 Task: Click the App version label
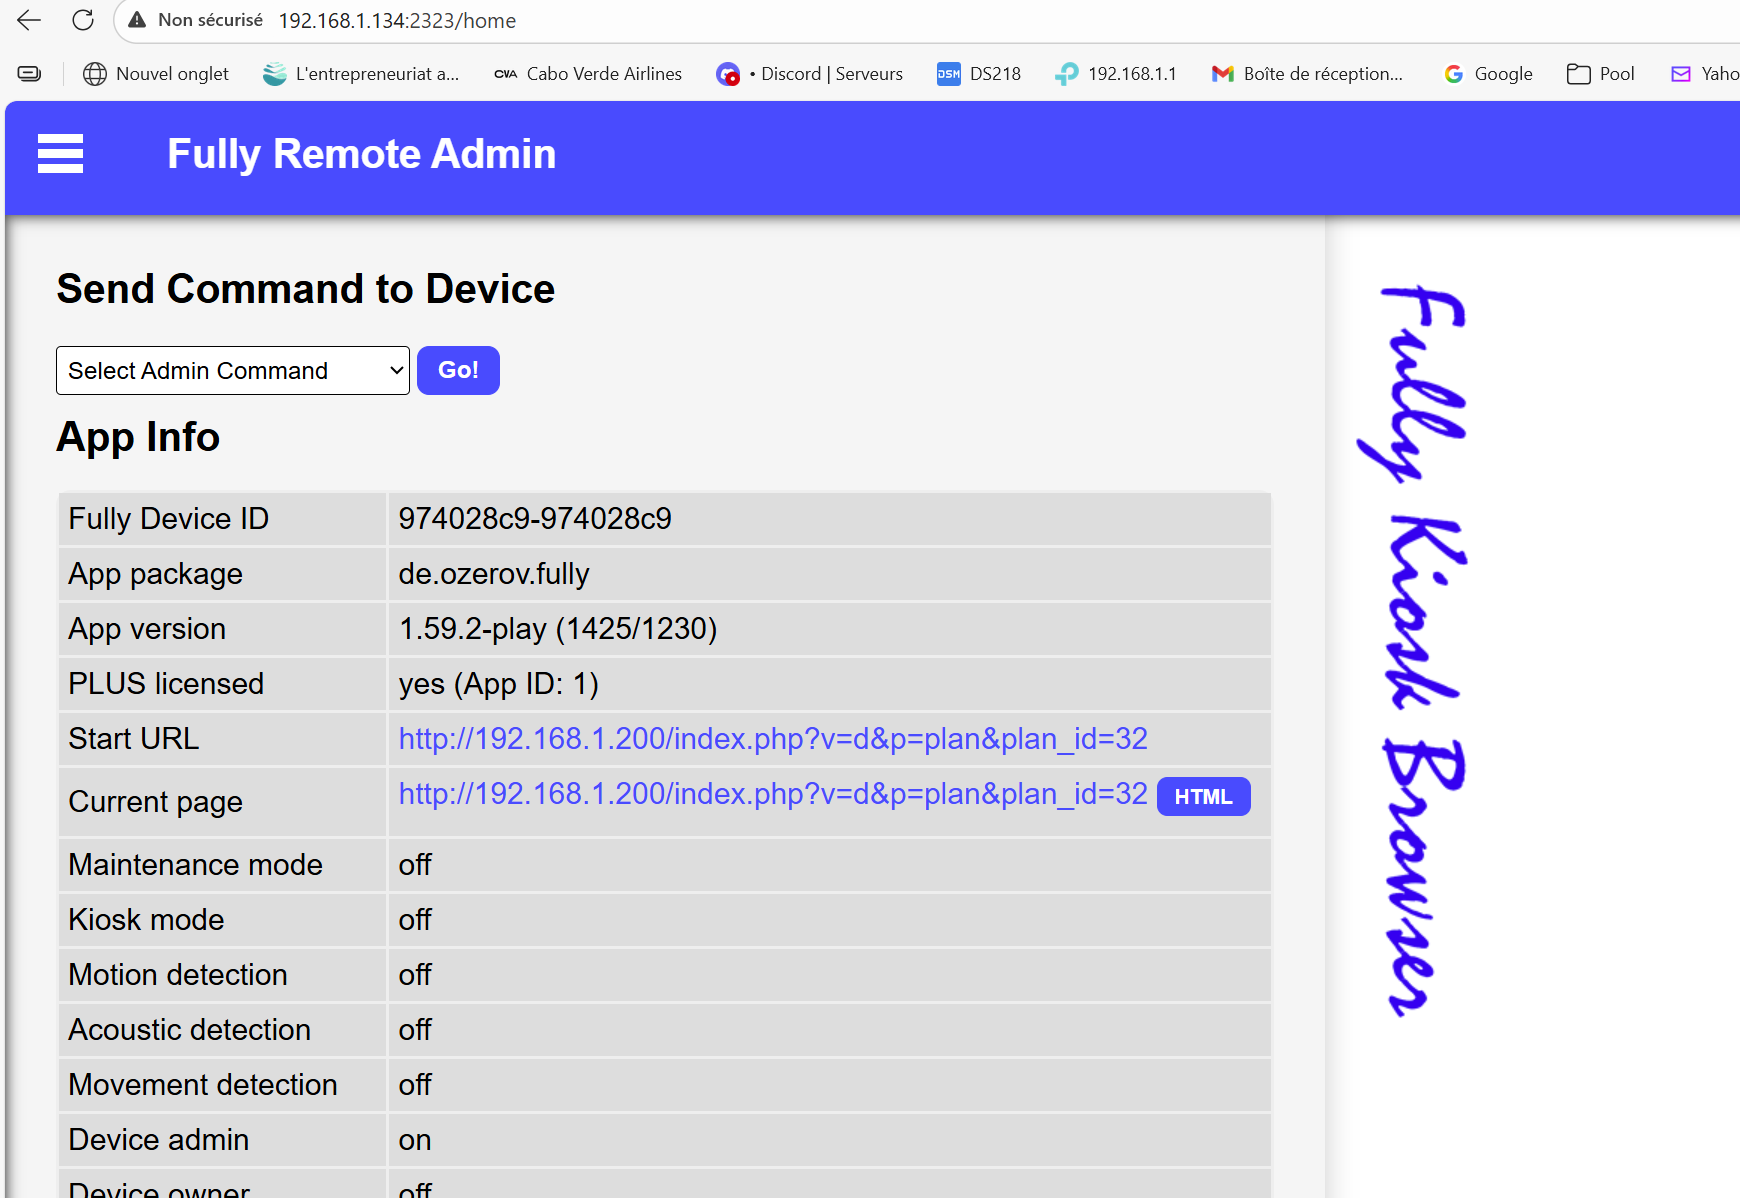(x=147, y=629)
